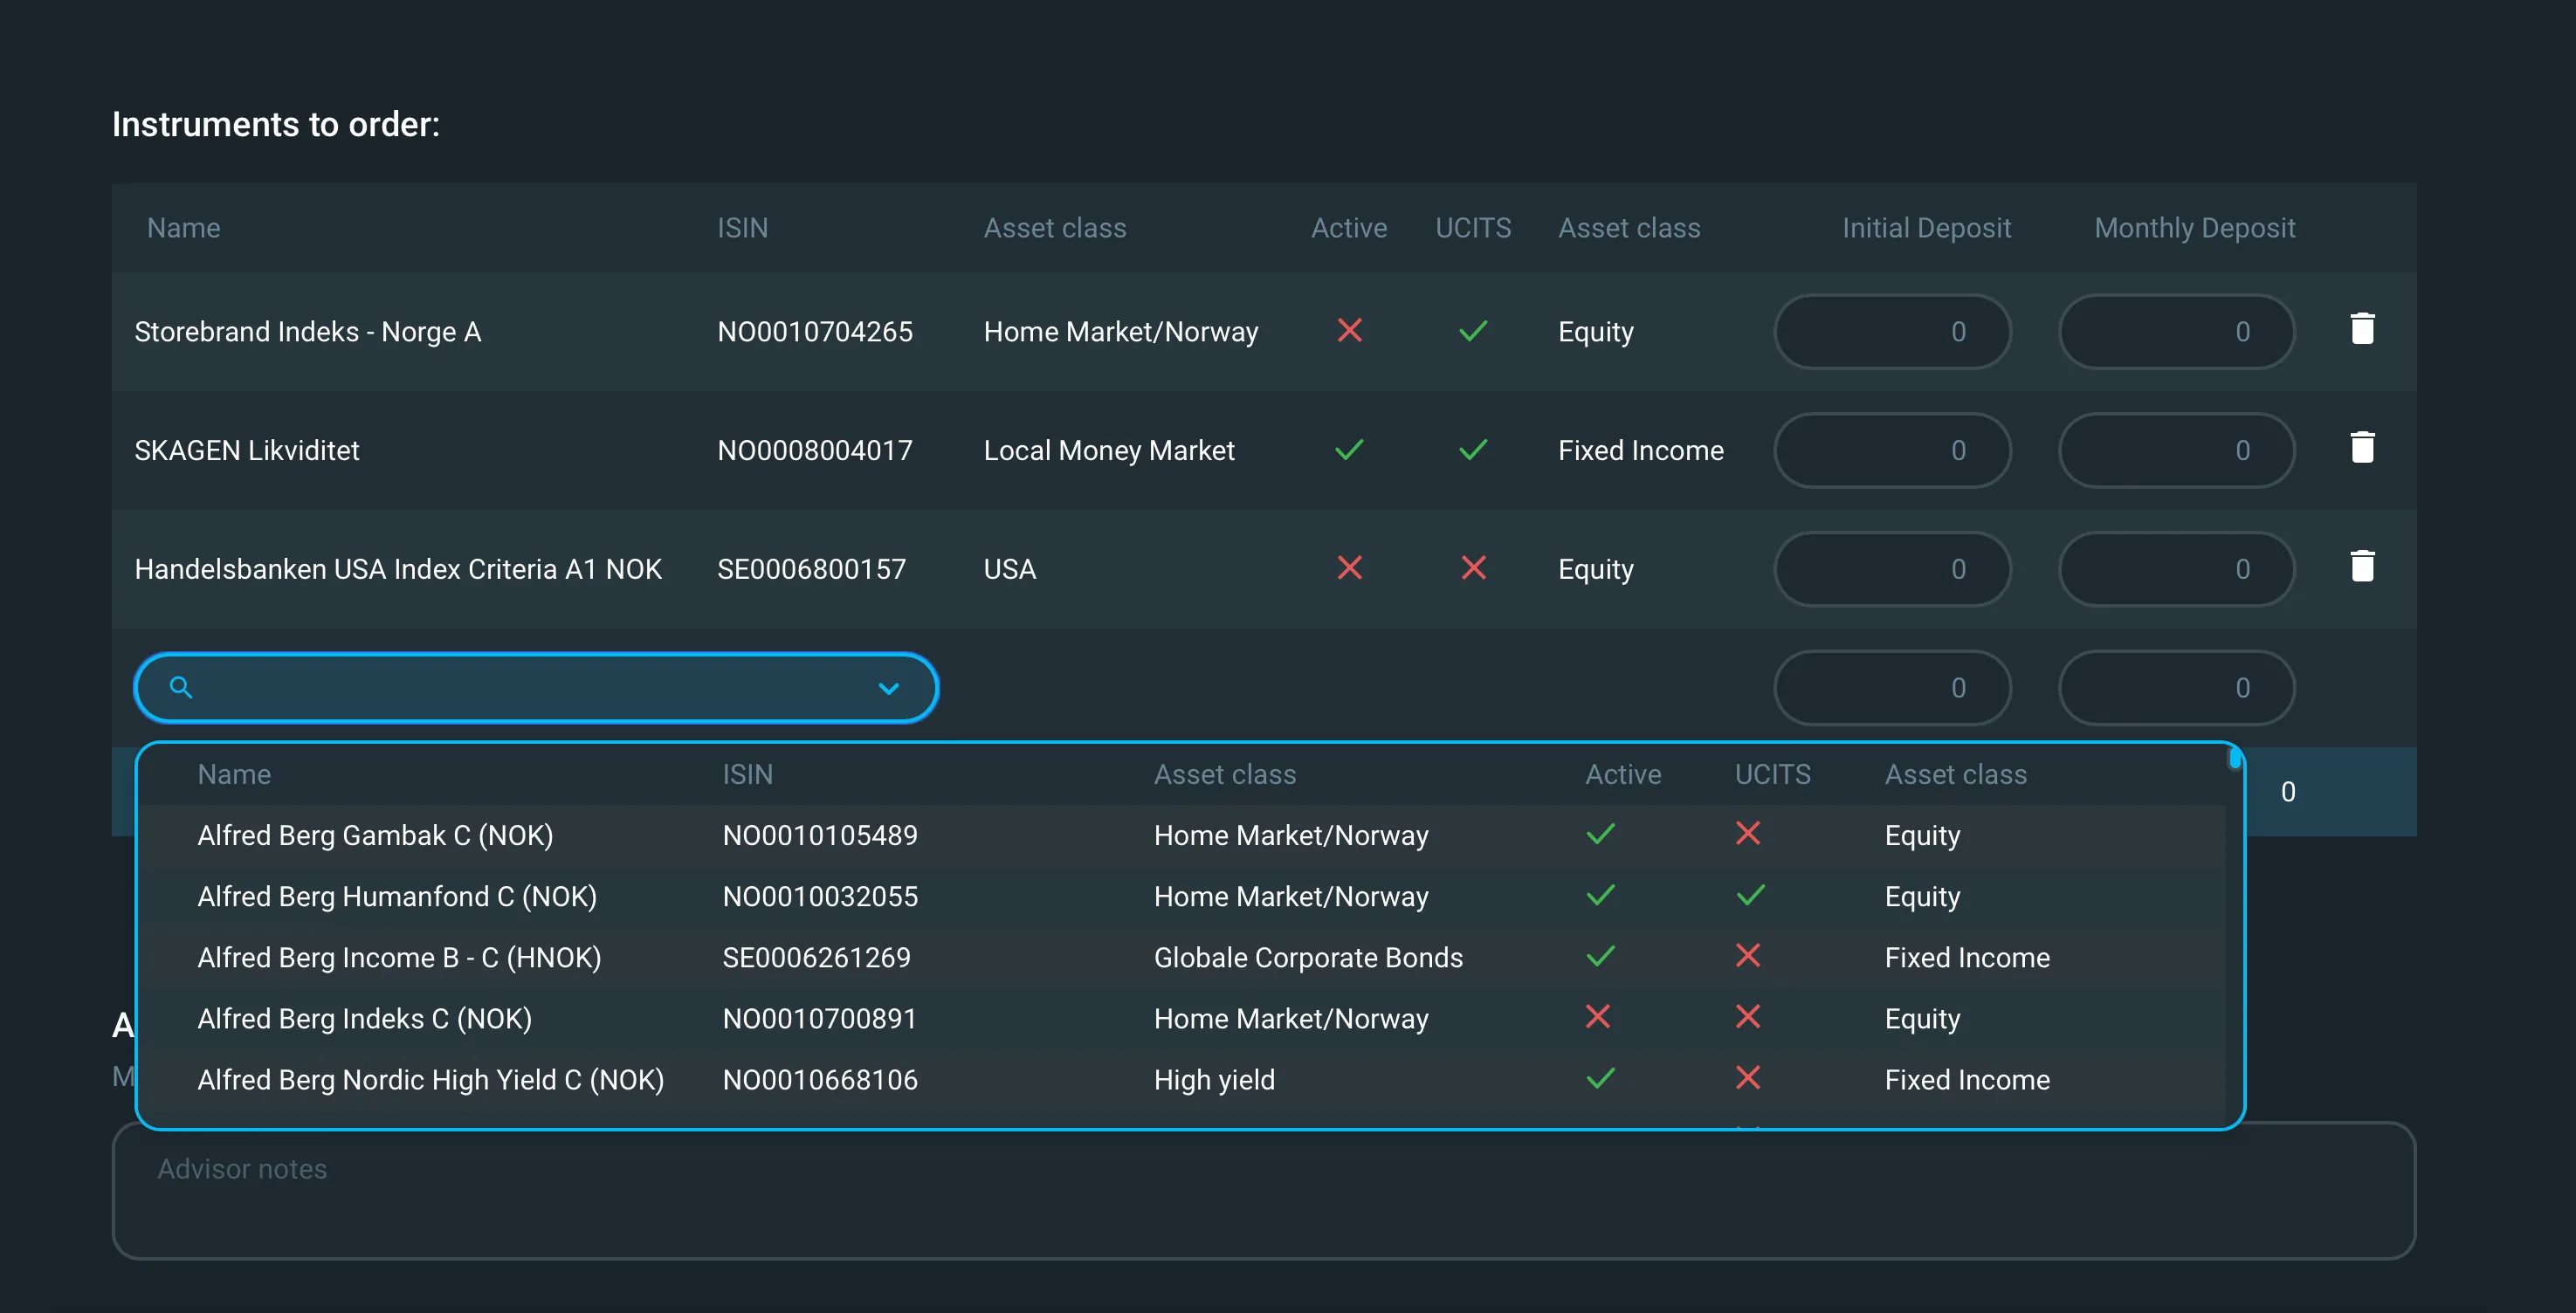The height and width of the screenshot is (1313, 2576).
Task: Click Active cross for Alfred Berg Indeks
Action: (x=1598, y=1016)
